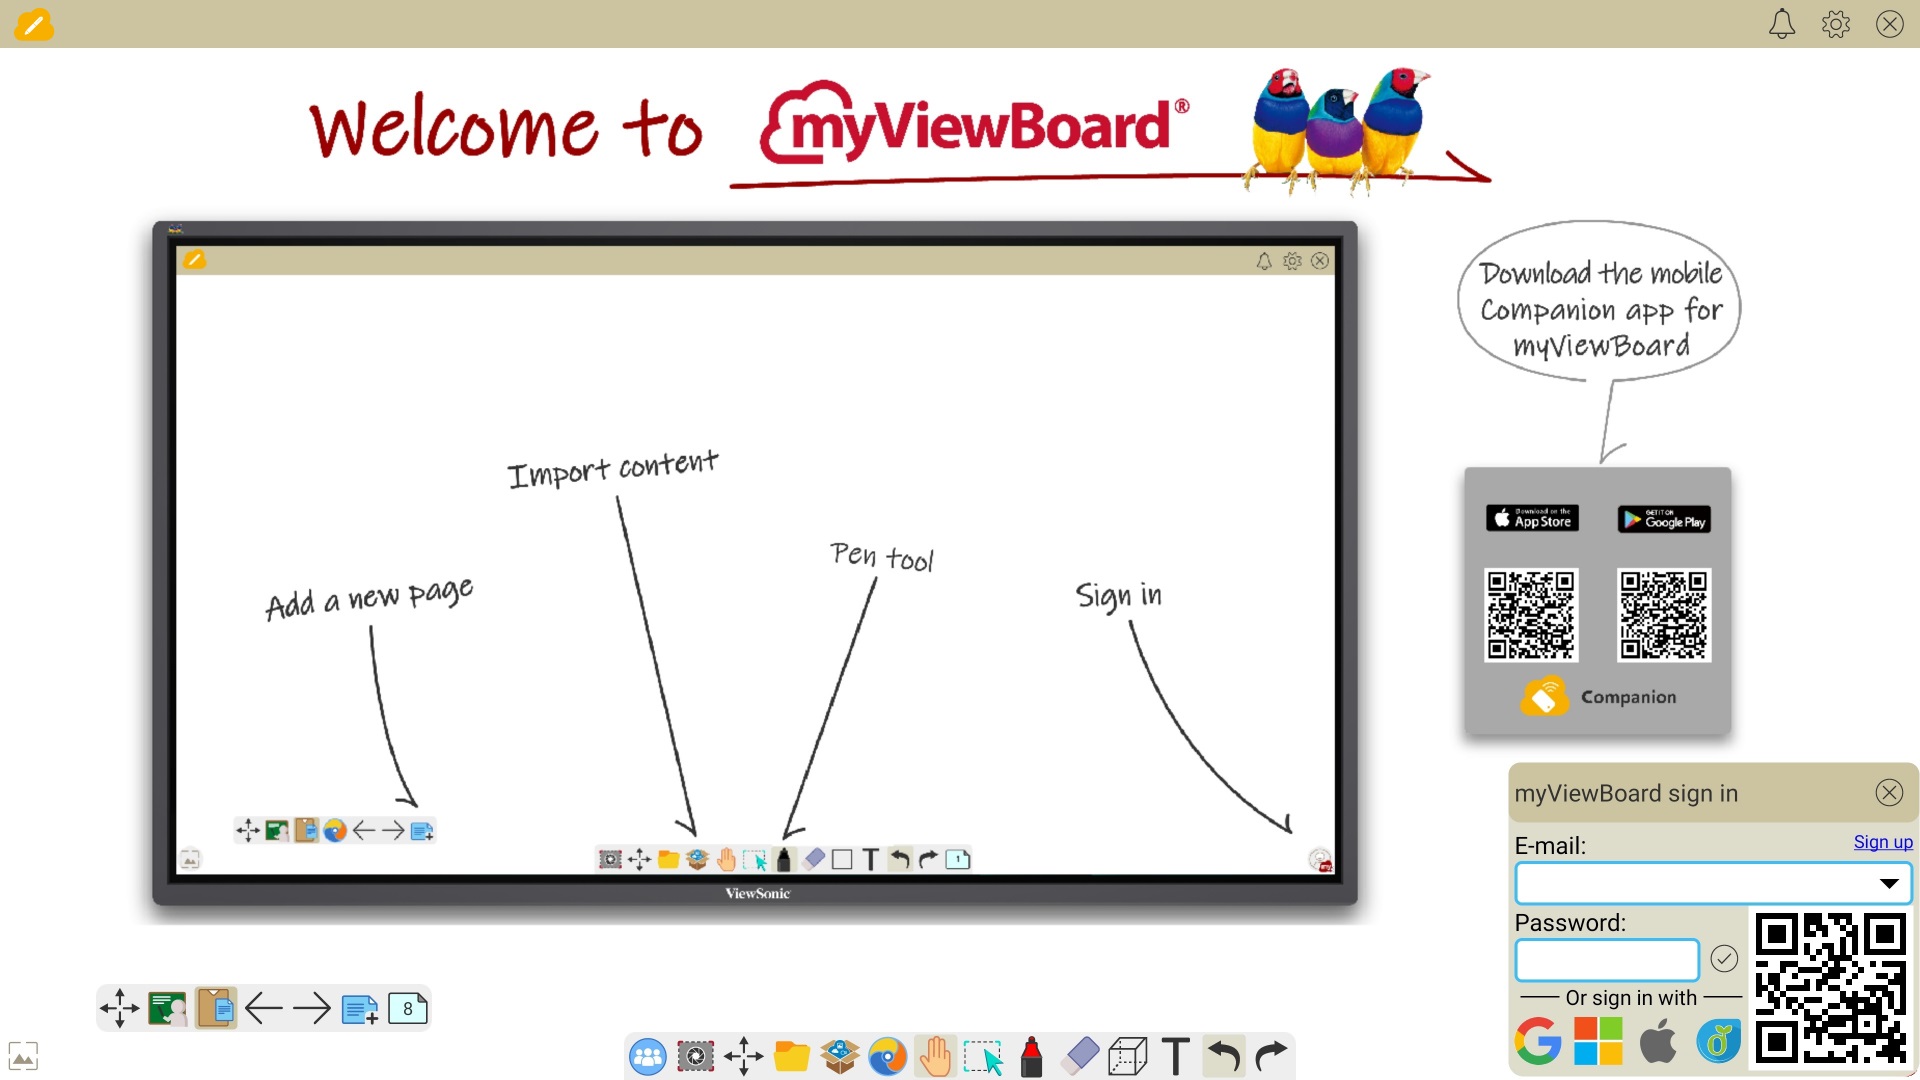
Task: Click the Redo button in toolbar
Action: pos(1270,1055)
